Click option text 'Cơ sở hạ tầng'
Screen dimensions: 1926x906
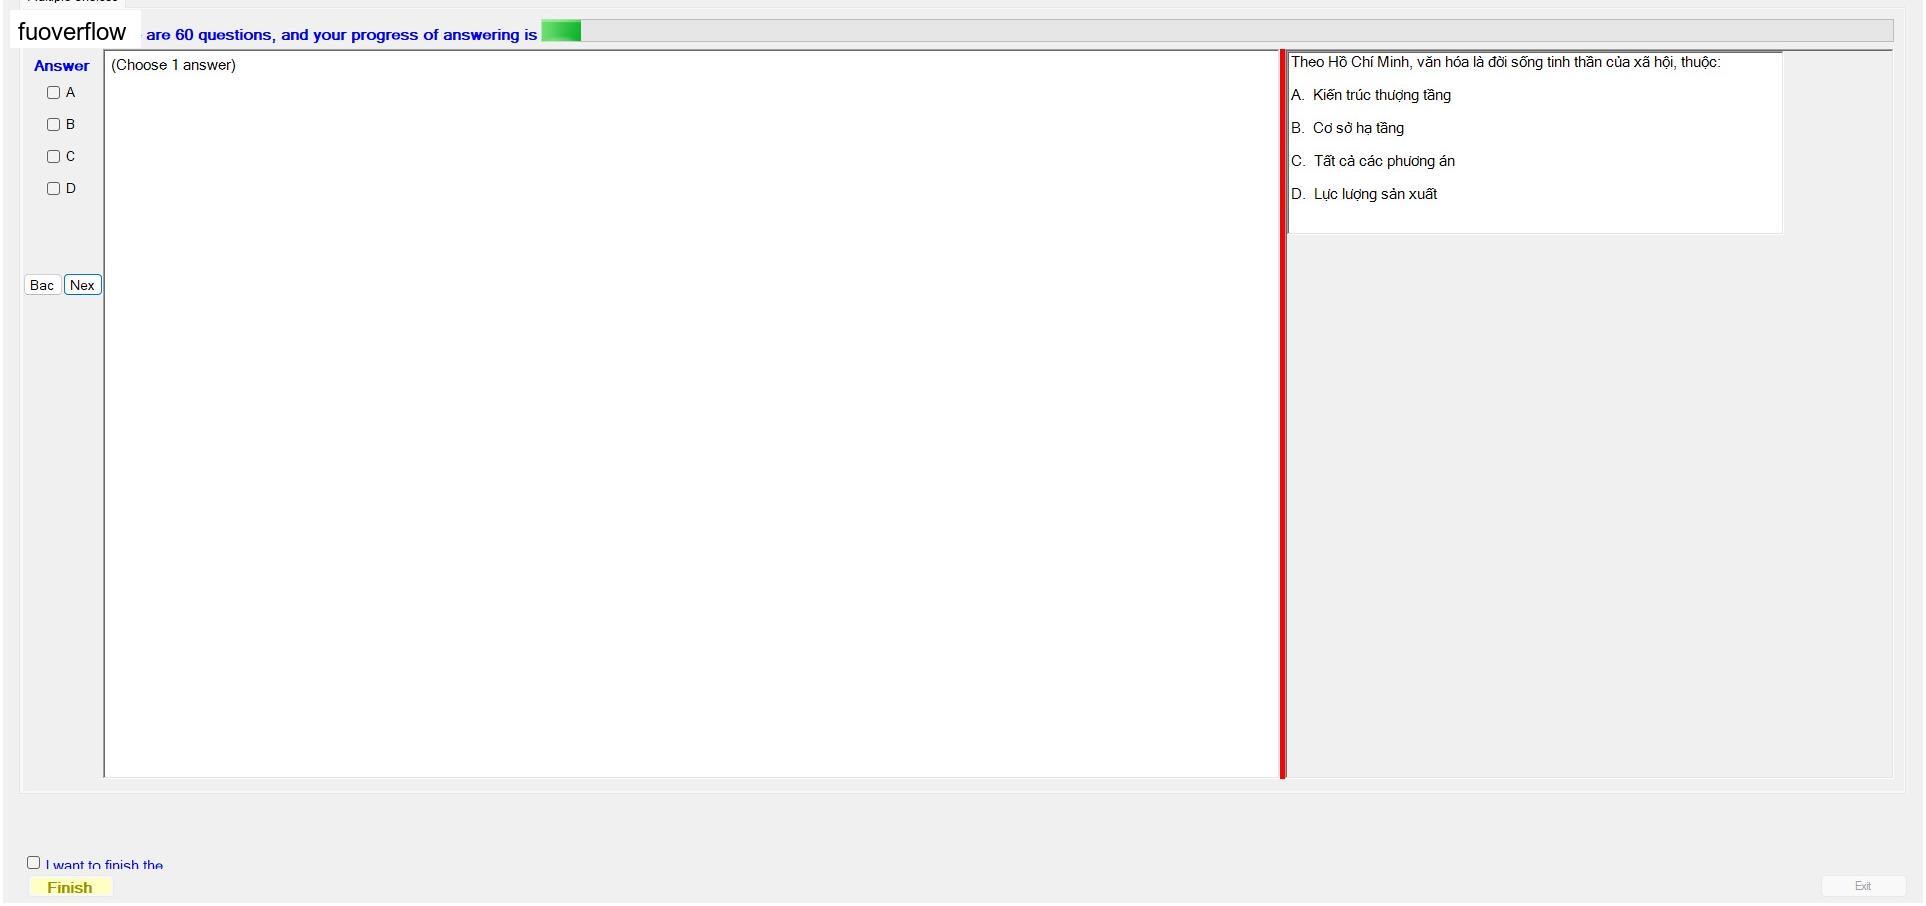(x=1358, y=128)
